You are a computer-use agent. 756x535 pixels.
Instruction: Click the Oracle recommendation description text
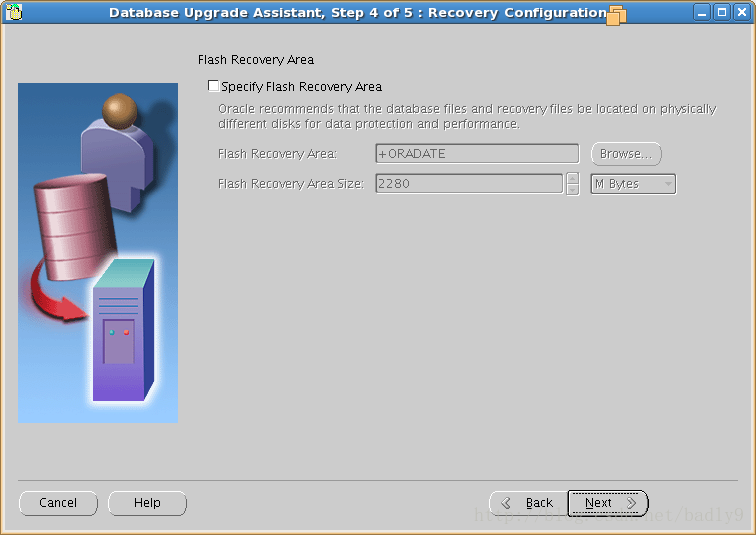point(467,116)
